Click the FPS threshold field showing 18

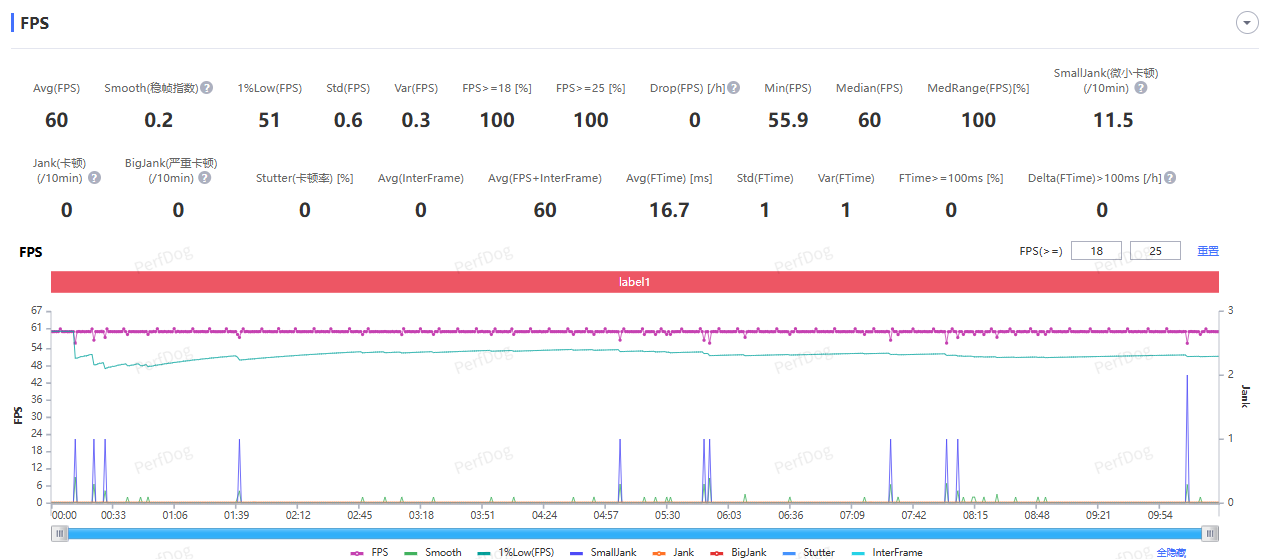(x=1096, y=251)
